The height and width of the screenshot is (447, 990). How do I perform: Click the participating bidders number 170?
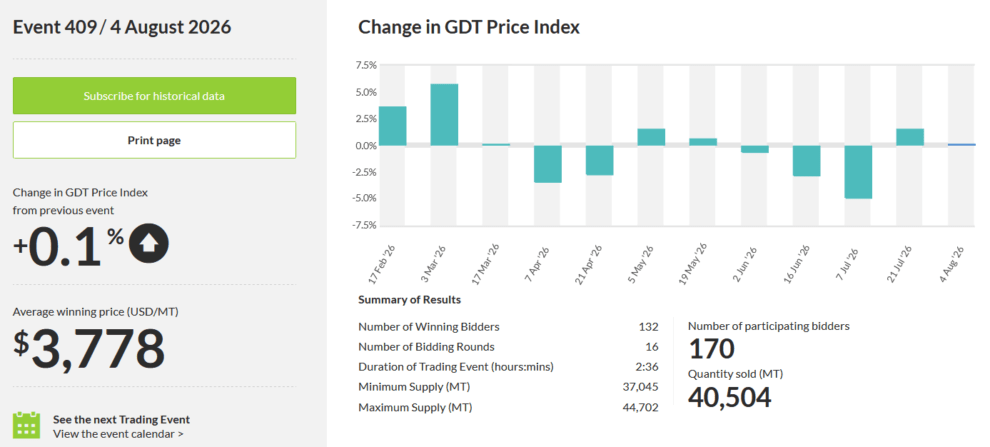tap(712, 349)
